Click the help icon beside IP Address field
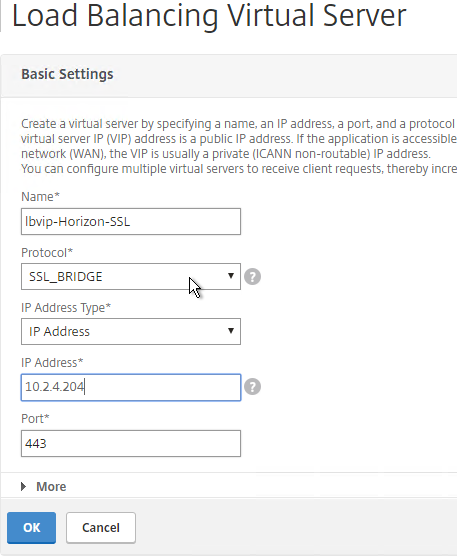This screenshot has width=457, height=556. [252, 387]
